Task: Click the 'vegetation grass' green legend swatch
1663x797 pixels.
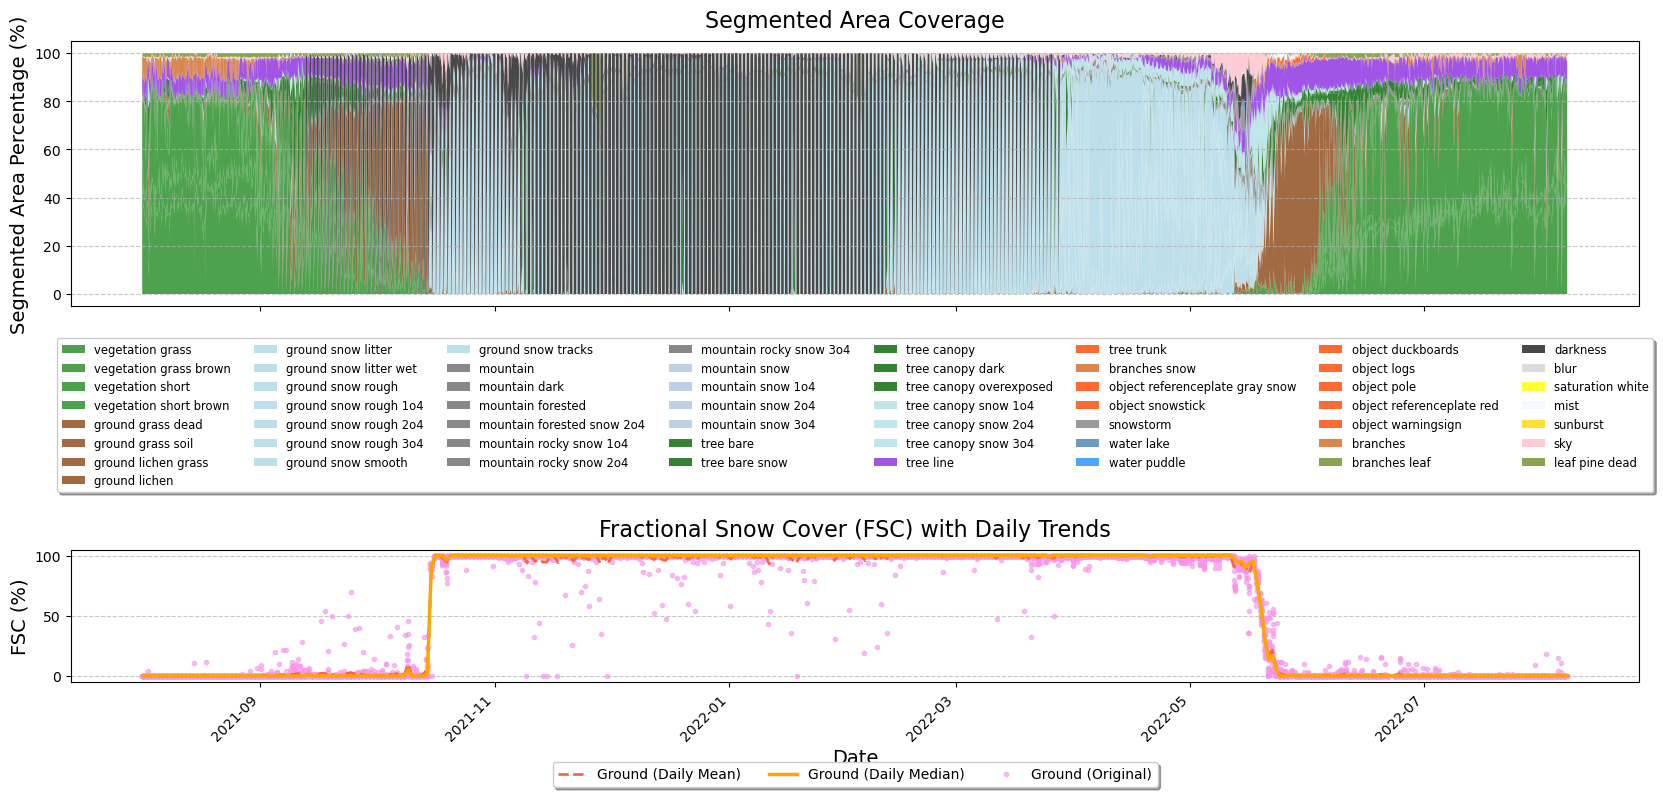Action: [73, 349]
